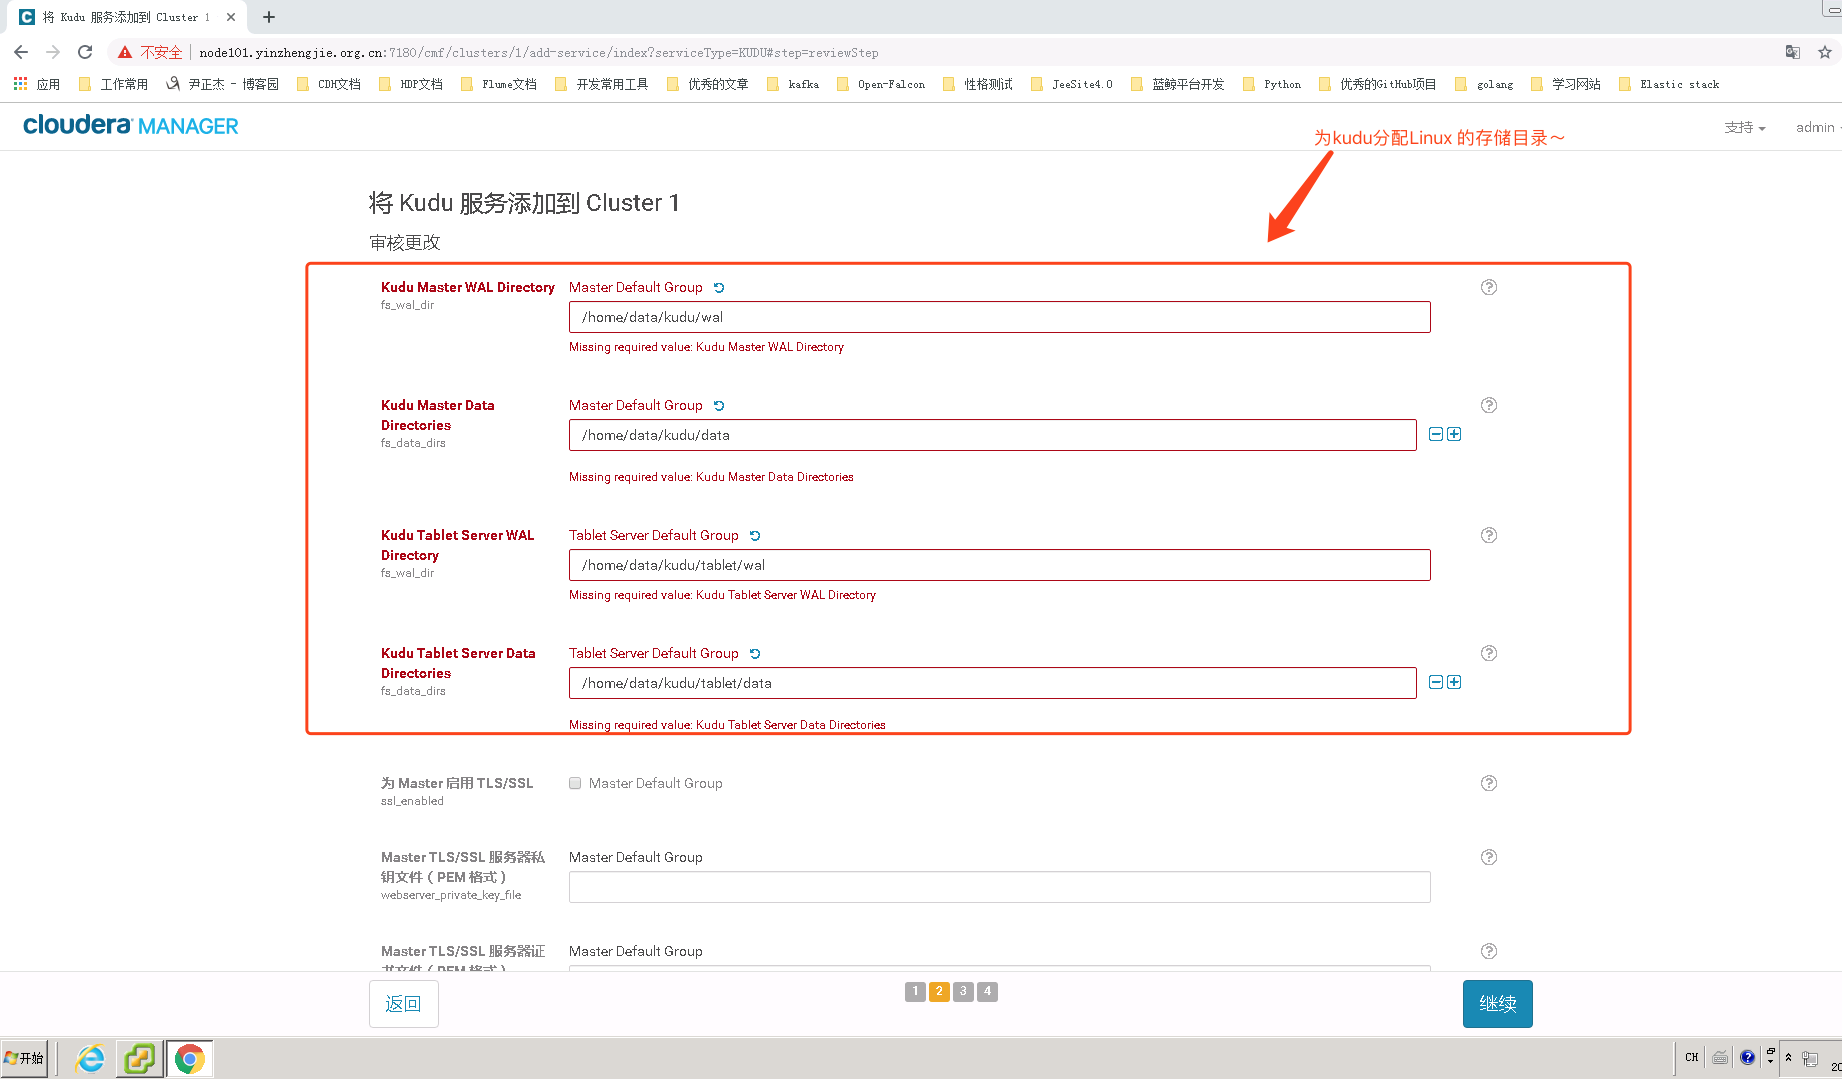Select wizard step 2 indicator

(939, 991)
